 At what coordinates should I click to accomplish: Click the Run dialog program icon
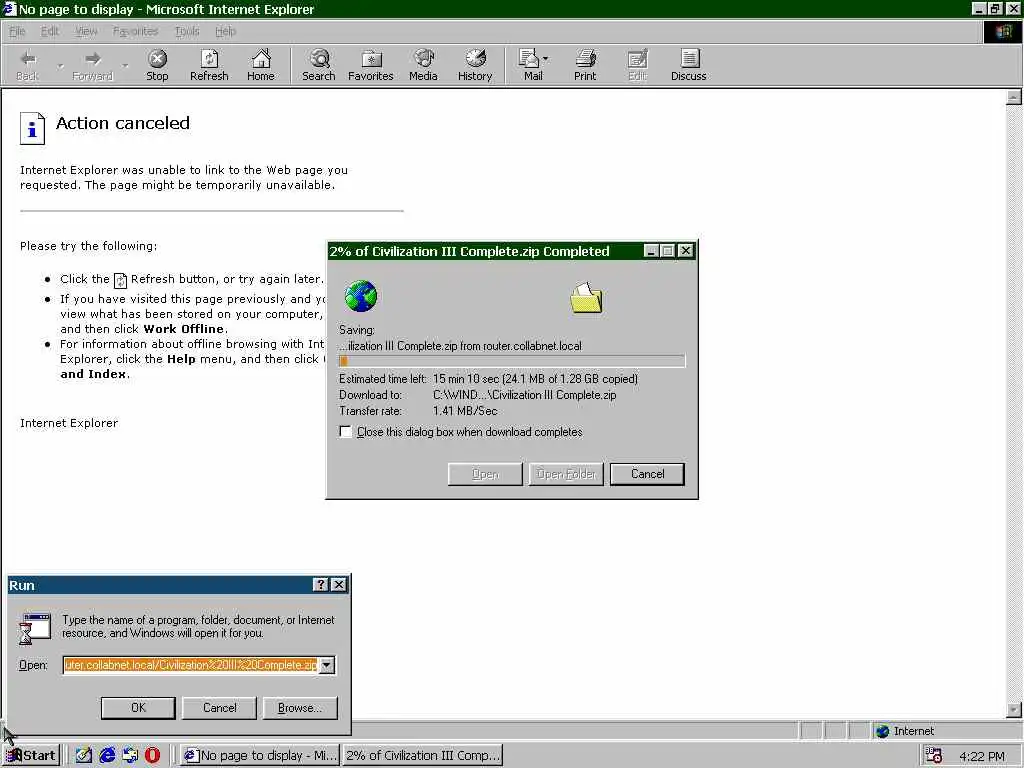tap(35, 628)
